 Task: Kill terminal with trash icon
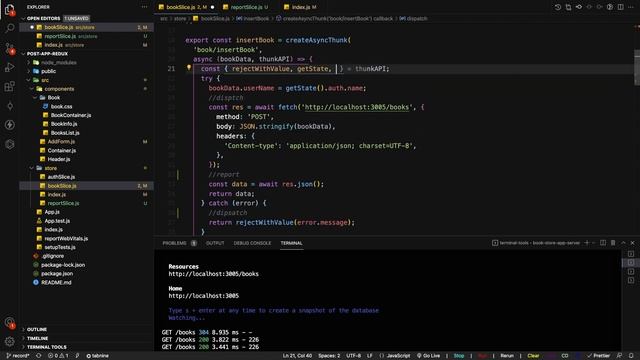click(x=613, y=243)
